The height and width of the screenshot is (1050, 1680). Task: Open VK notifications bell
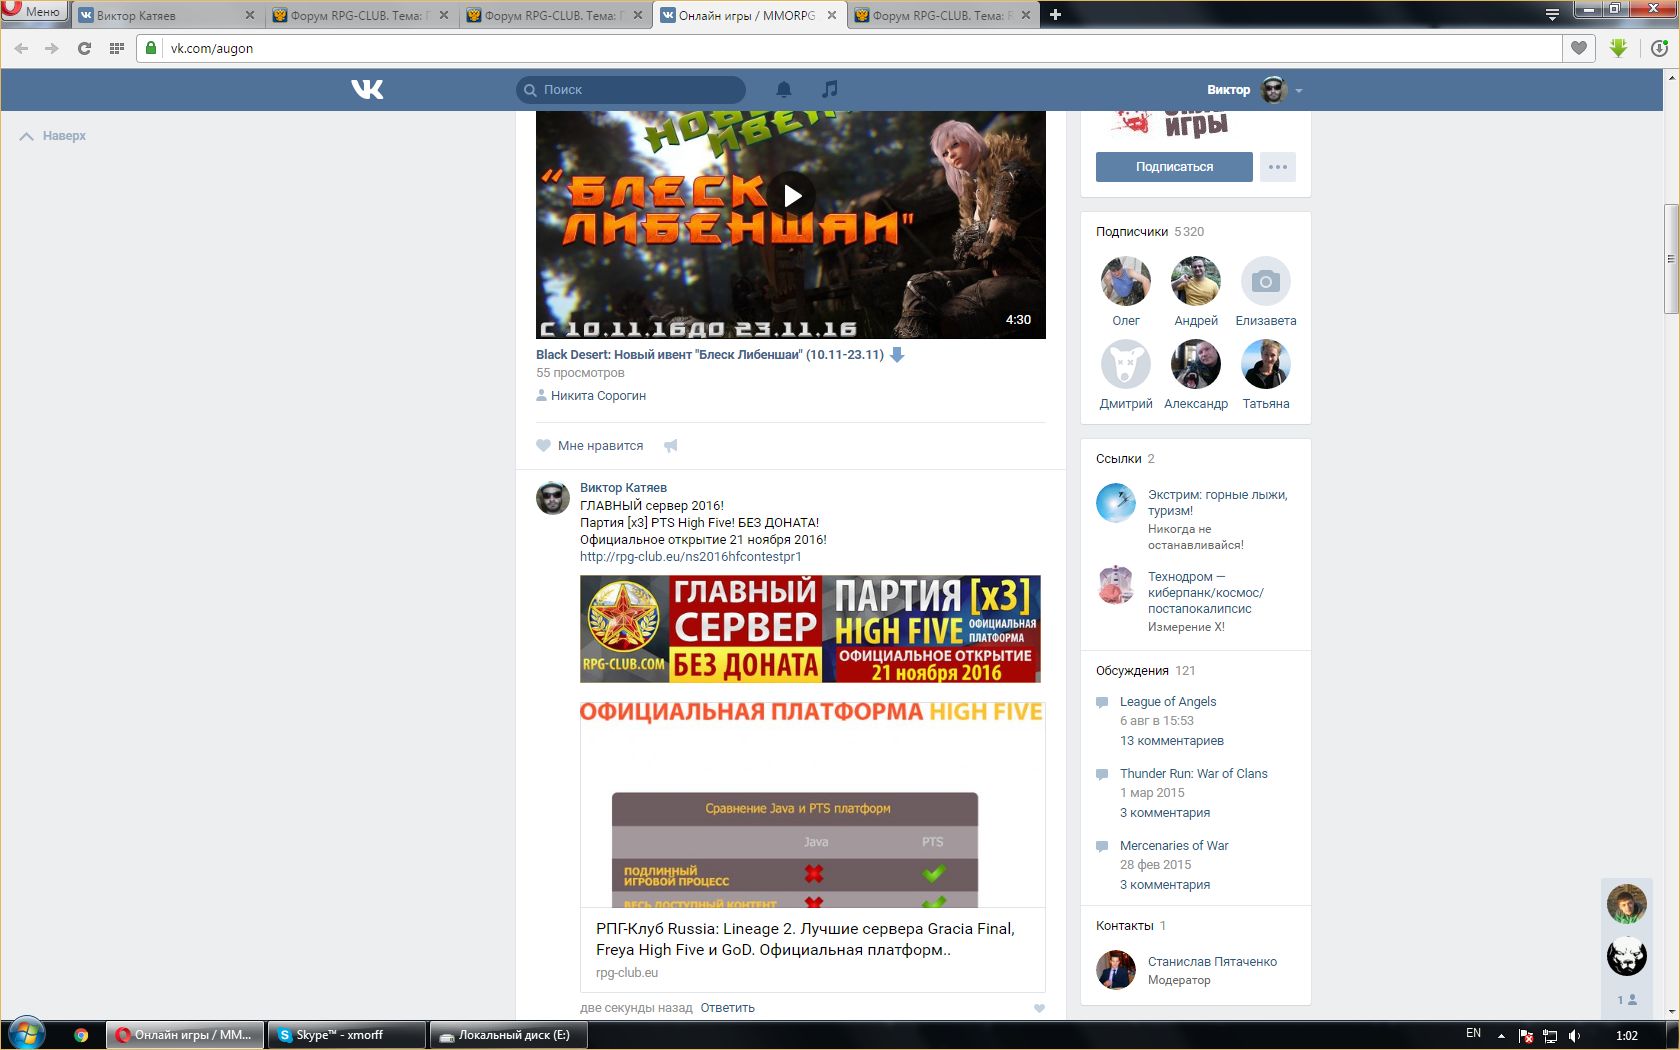click(784, 90)
